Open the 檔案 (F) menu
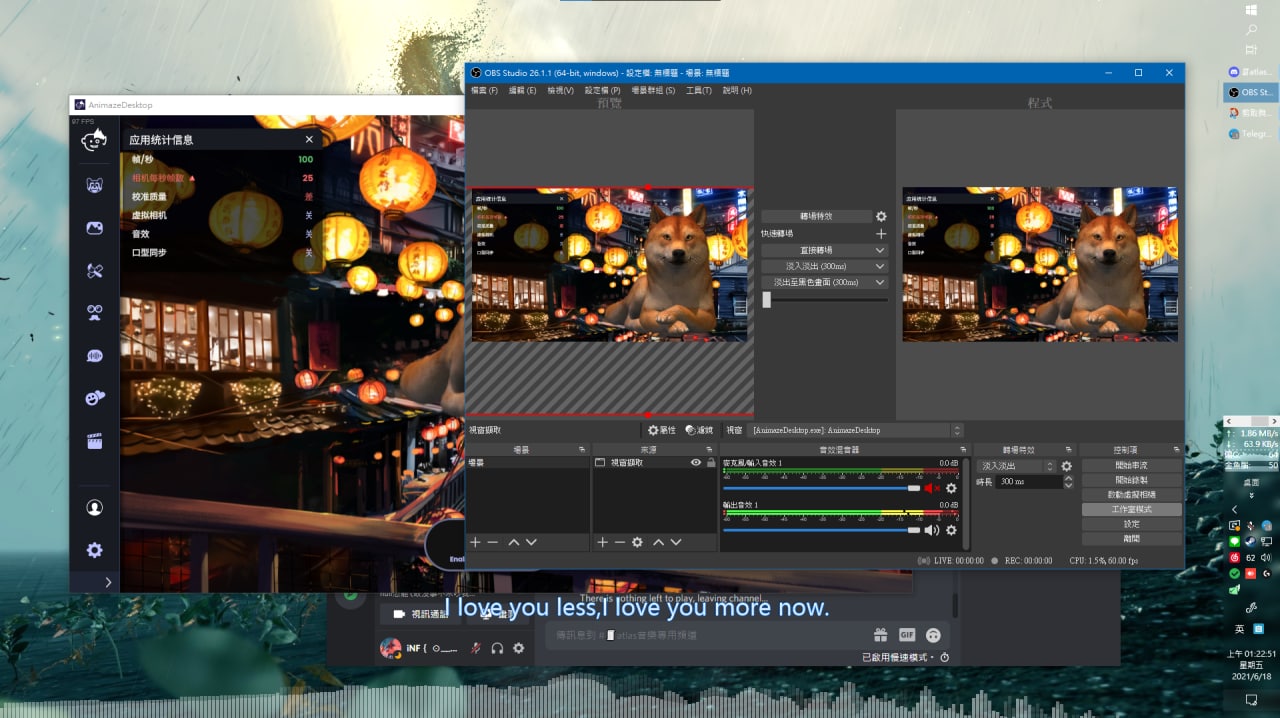Image resolution: width=1280 pixels, height=718 pixels. tap(484, 90)
